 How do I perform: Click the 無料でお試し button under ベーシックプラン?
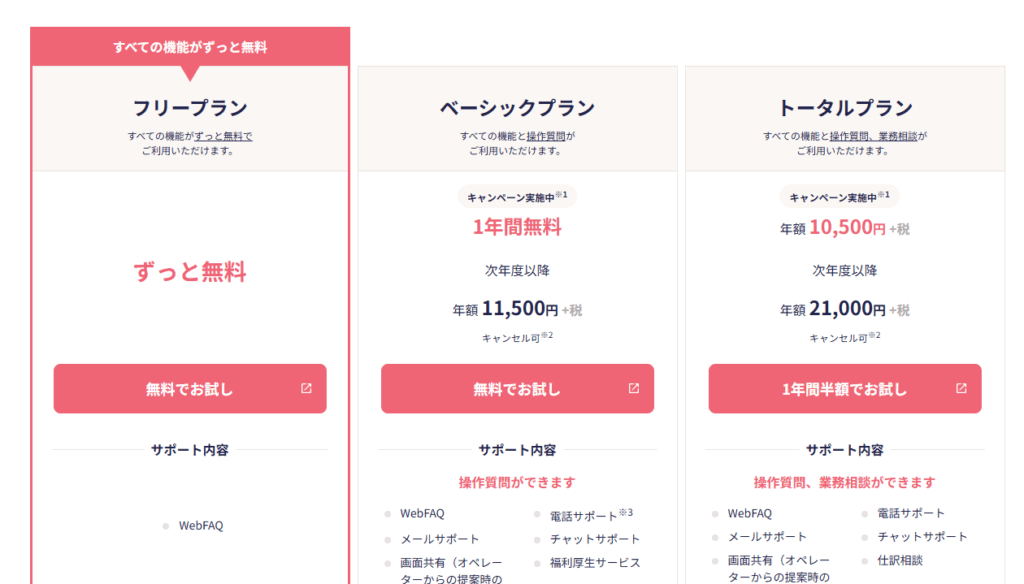[517, 389]
